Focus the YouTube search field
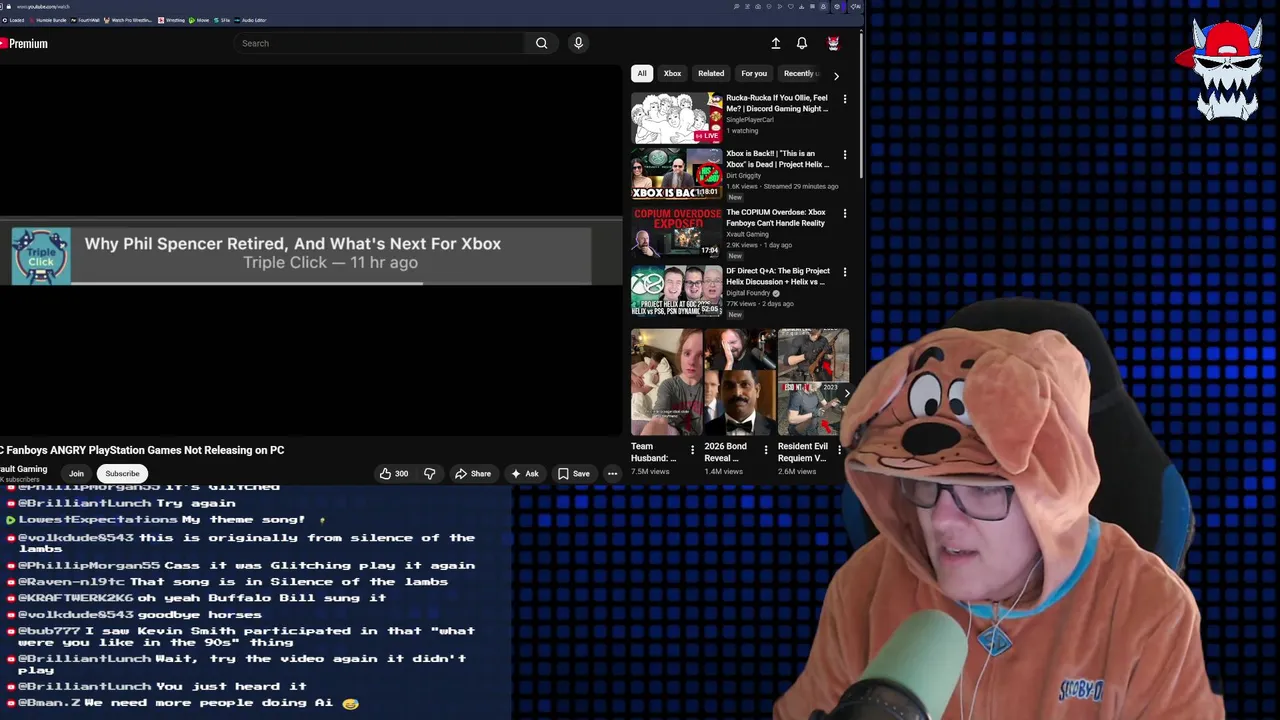Image resolution: width=1280 pixels, height=720 pixels. pyautogui.click(x=380, y=43)
